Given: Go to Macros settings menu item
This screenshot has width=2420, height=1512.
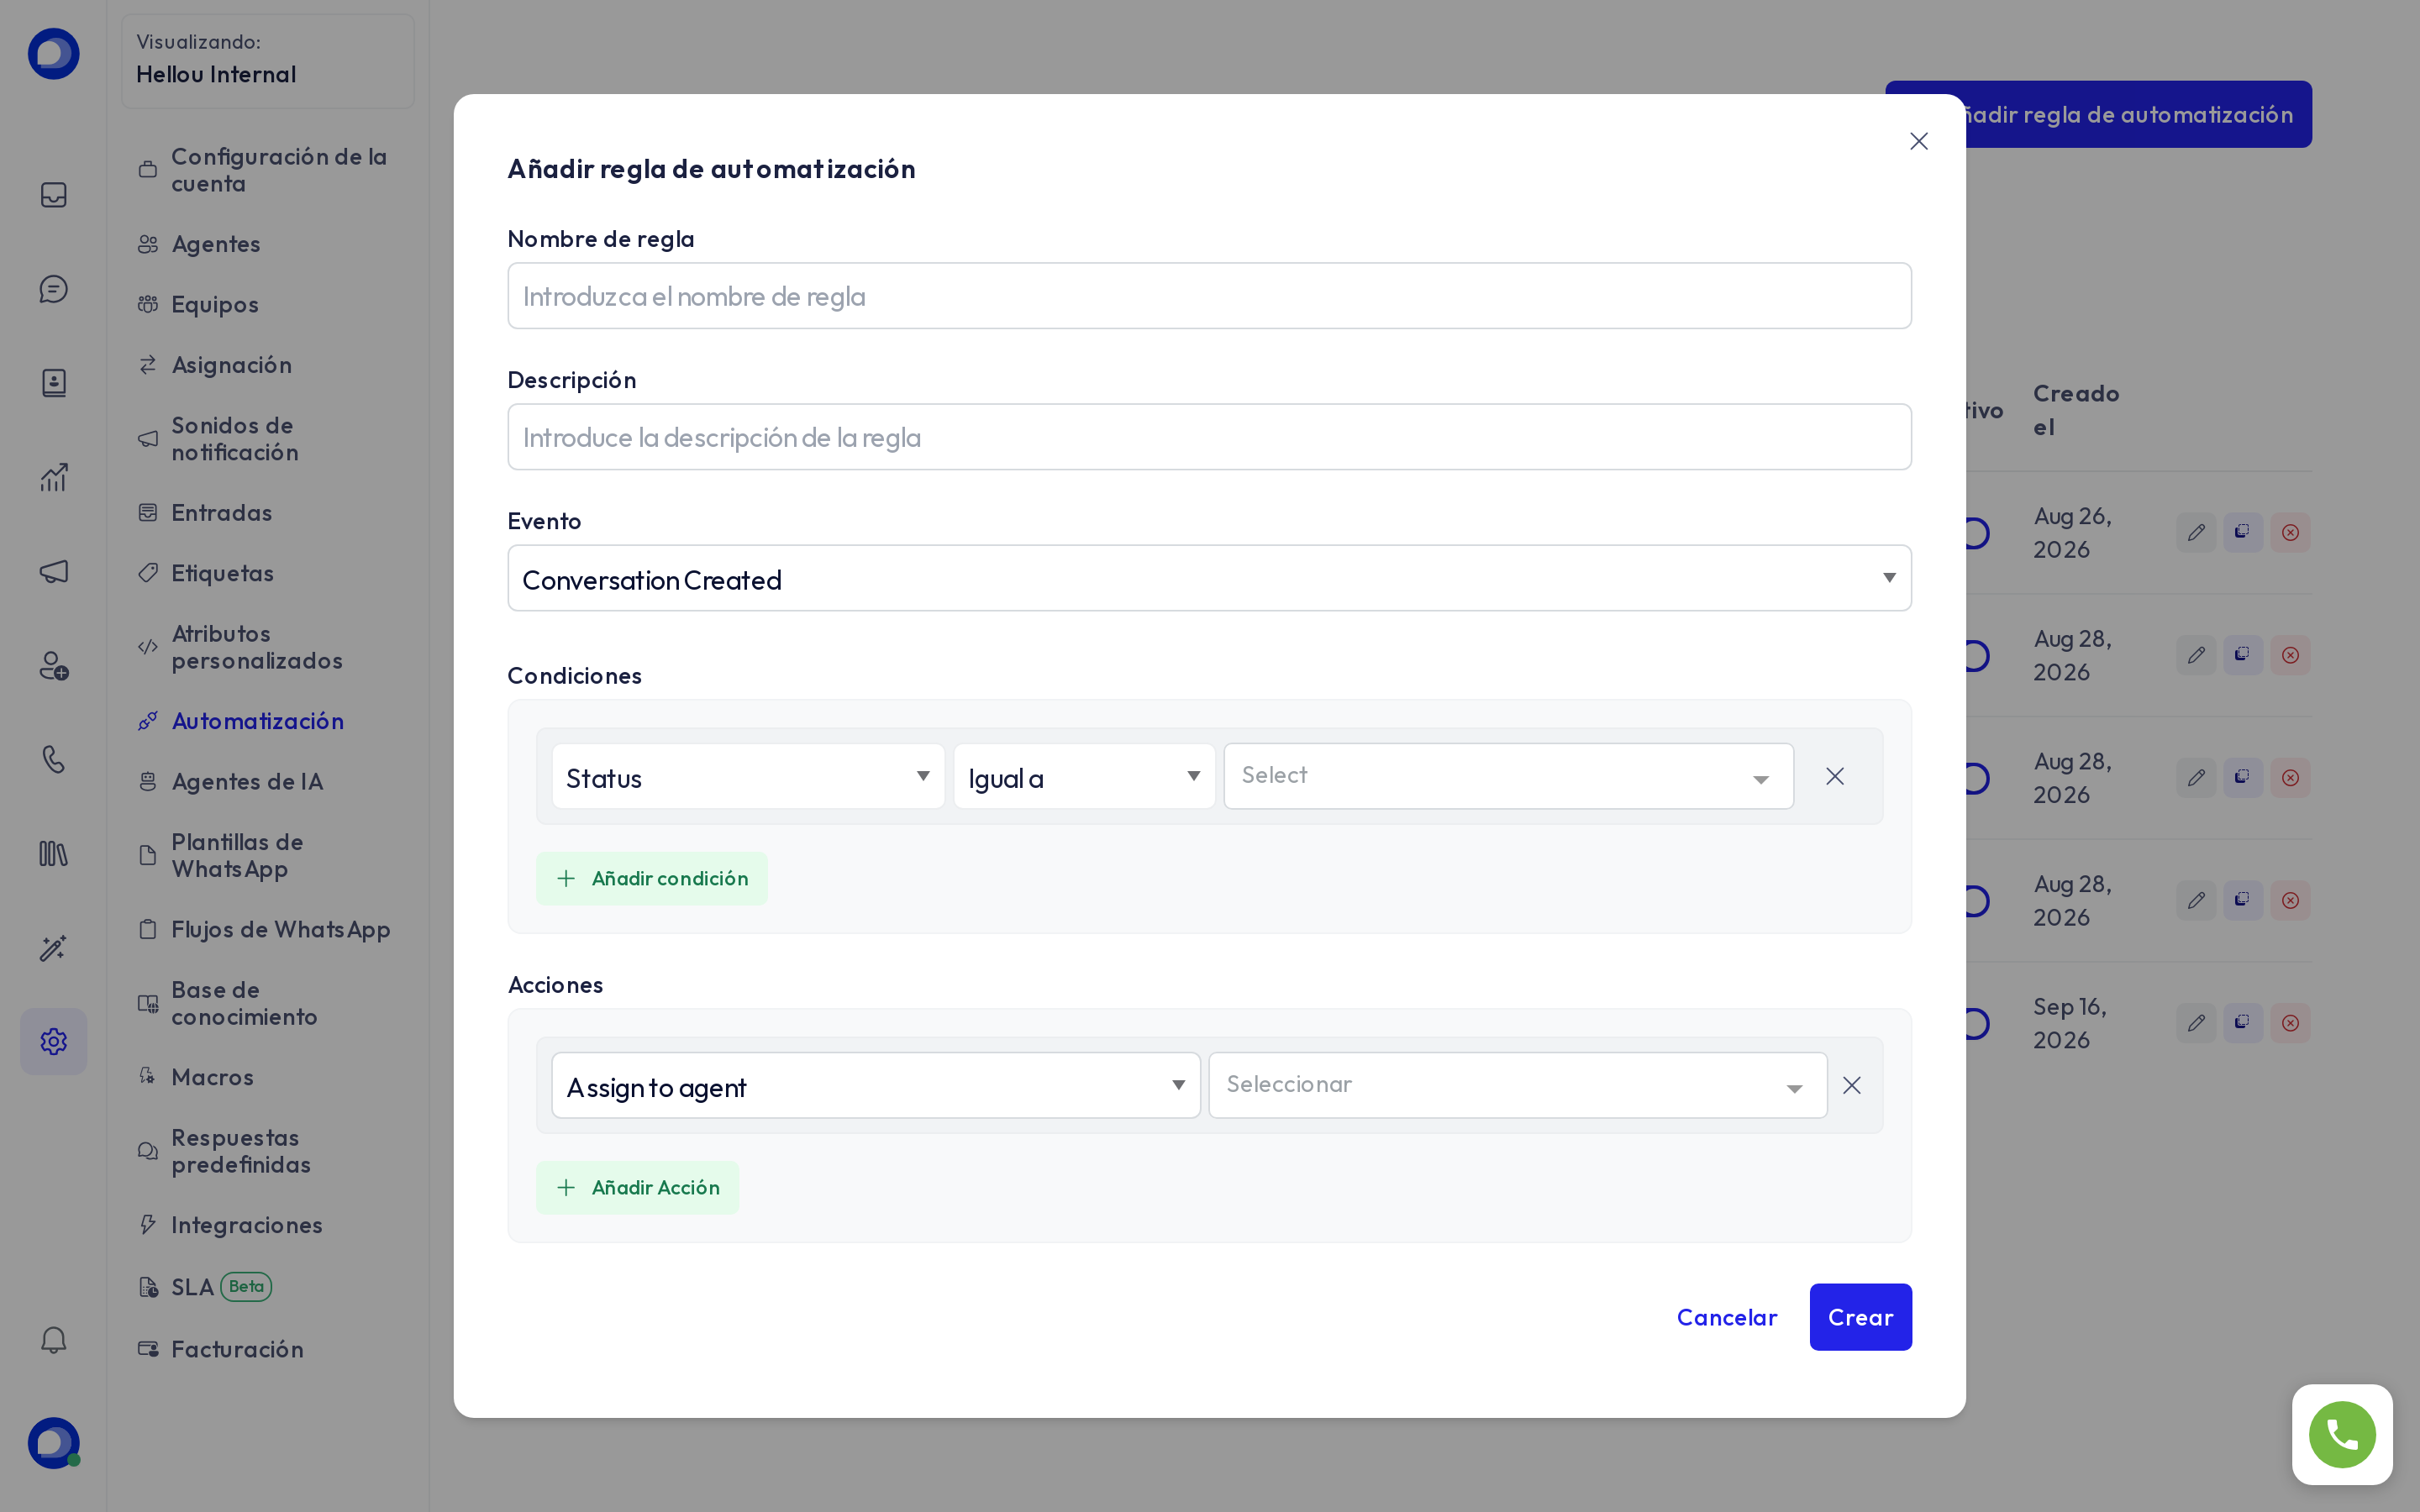Looking at the screenshot, I should tap(212, 1077).
